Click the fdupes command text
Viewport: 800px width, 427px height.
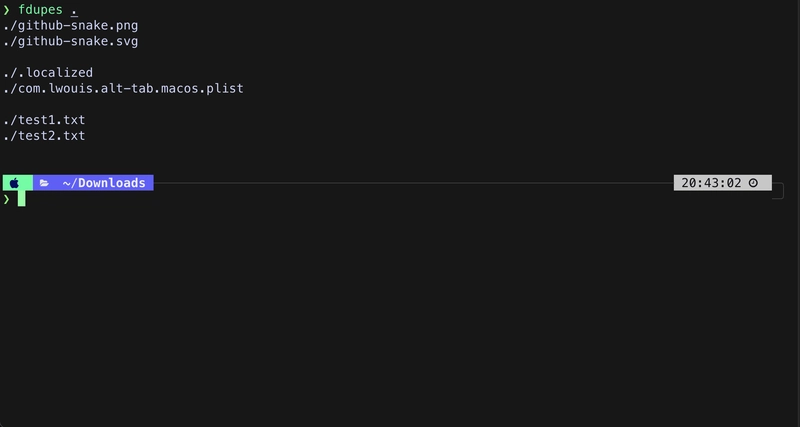pos(39,9)
